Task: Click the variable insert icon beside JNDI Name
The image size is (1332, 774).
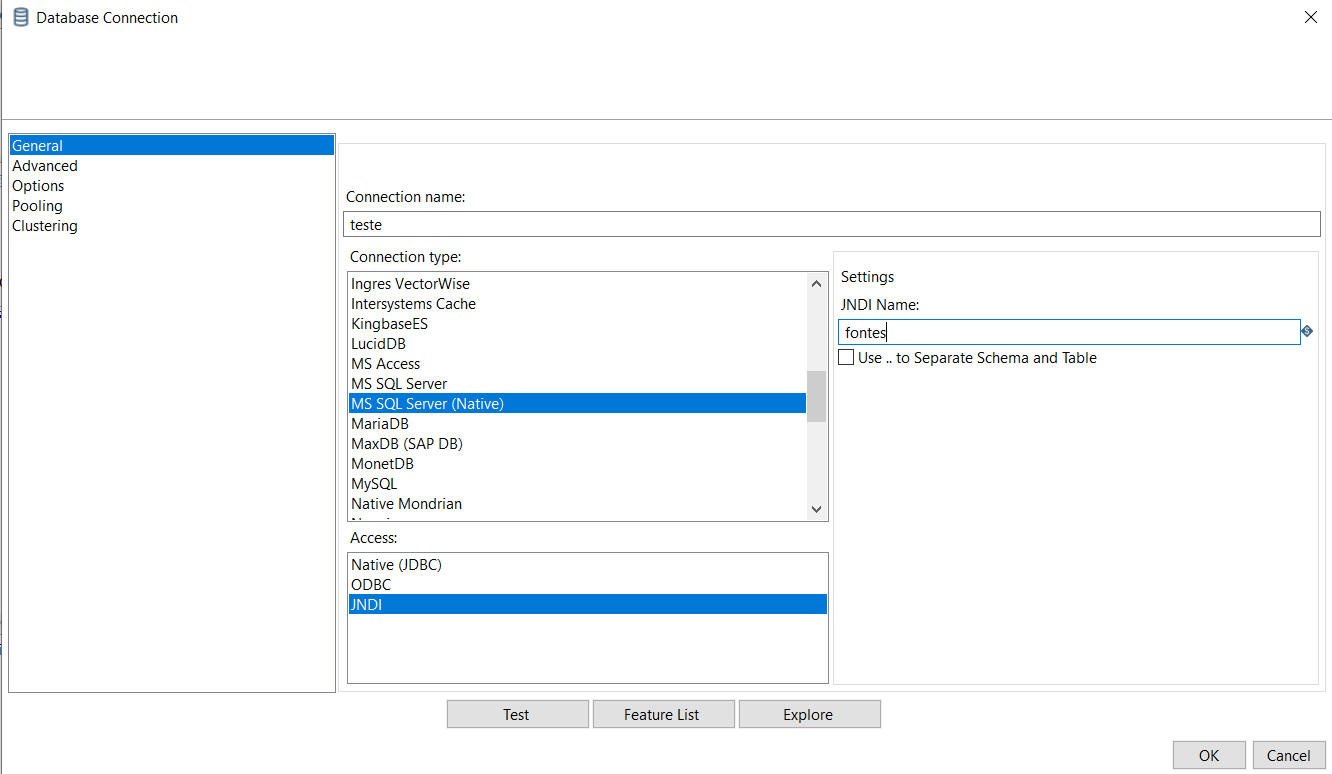Action: point(1307,331)
